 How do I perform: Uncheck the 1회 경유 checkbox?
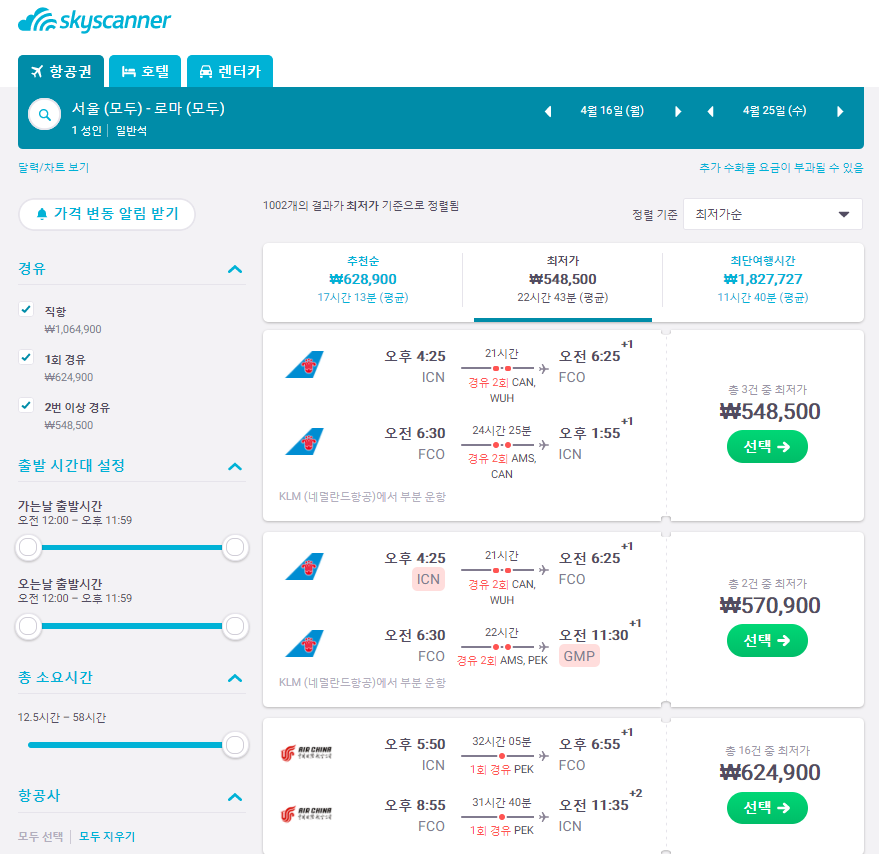[x=27, y=358]
